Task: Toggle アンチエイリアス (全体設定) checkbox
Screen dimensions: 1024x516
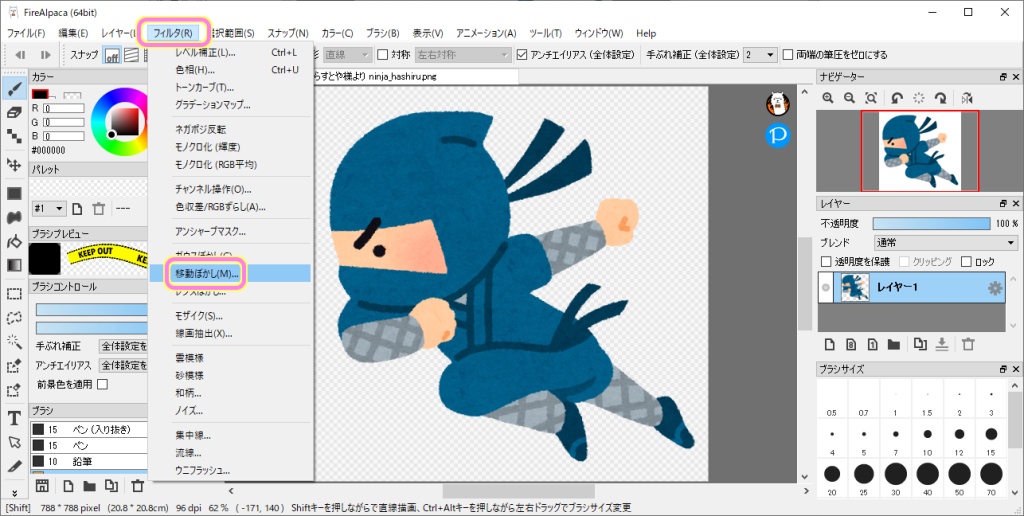Action: pos(523,54)
